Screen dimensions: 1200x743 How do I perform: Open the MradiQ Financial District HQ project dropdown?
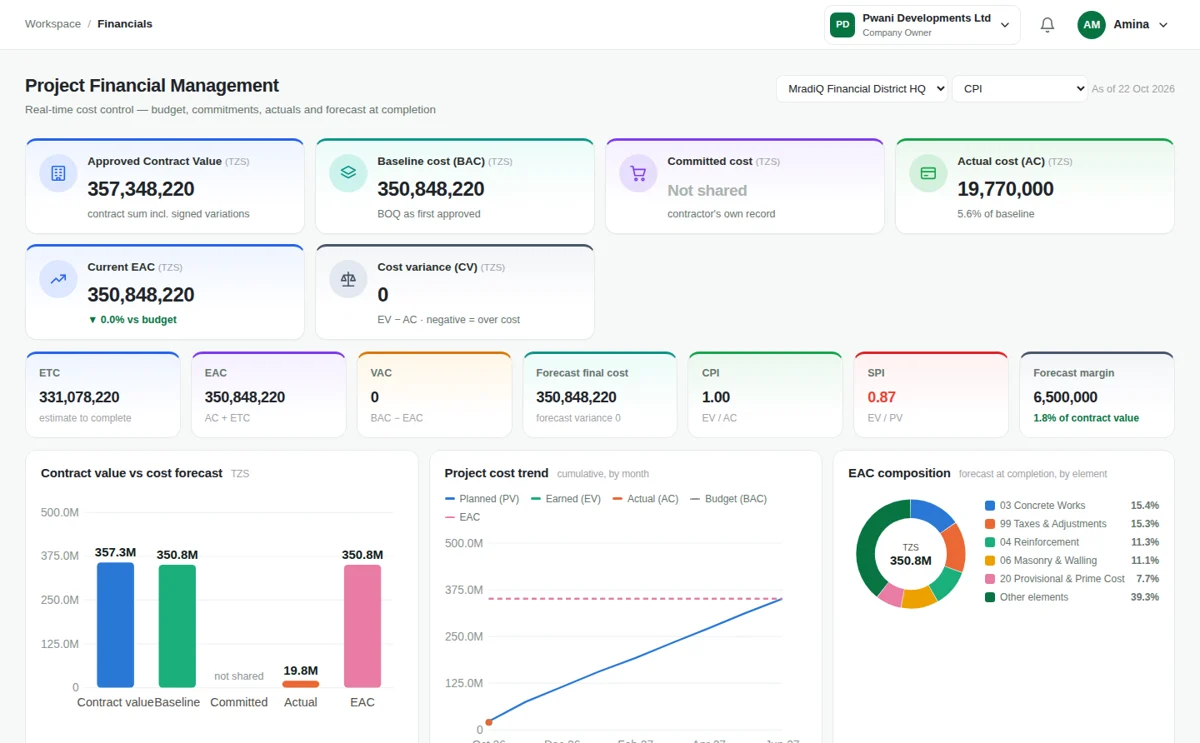point(862,89)
